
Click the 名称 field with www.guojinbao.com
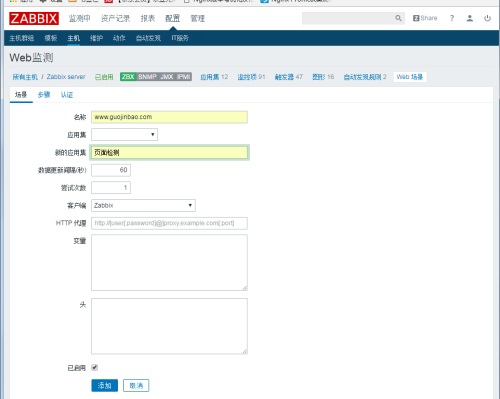169,117
